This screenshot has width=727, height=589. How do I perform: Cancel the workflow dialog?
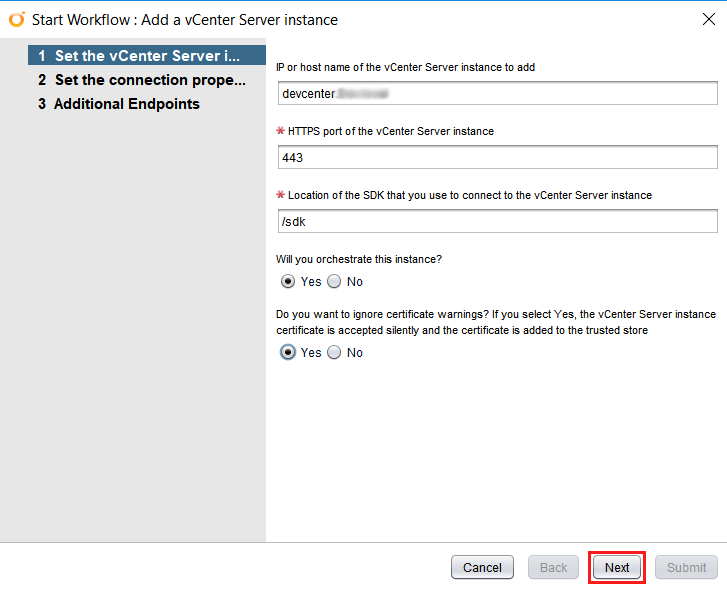(482, 567)
